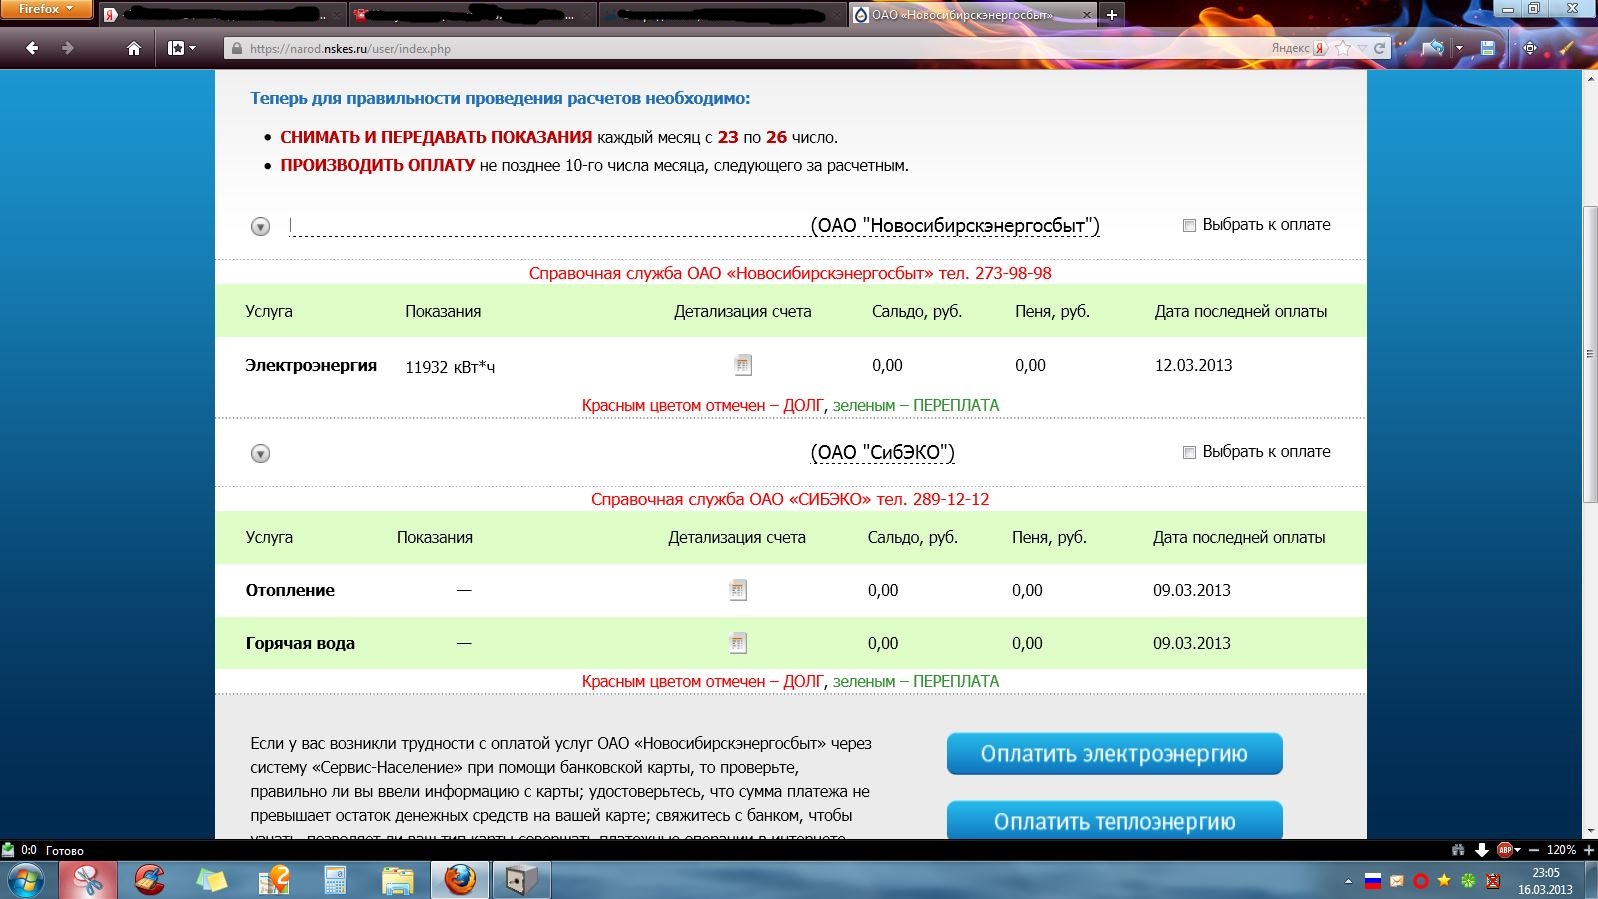Open downloads with the white down arrow
1598x899 pixels.
tap(1482, 850)
